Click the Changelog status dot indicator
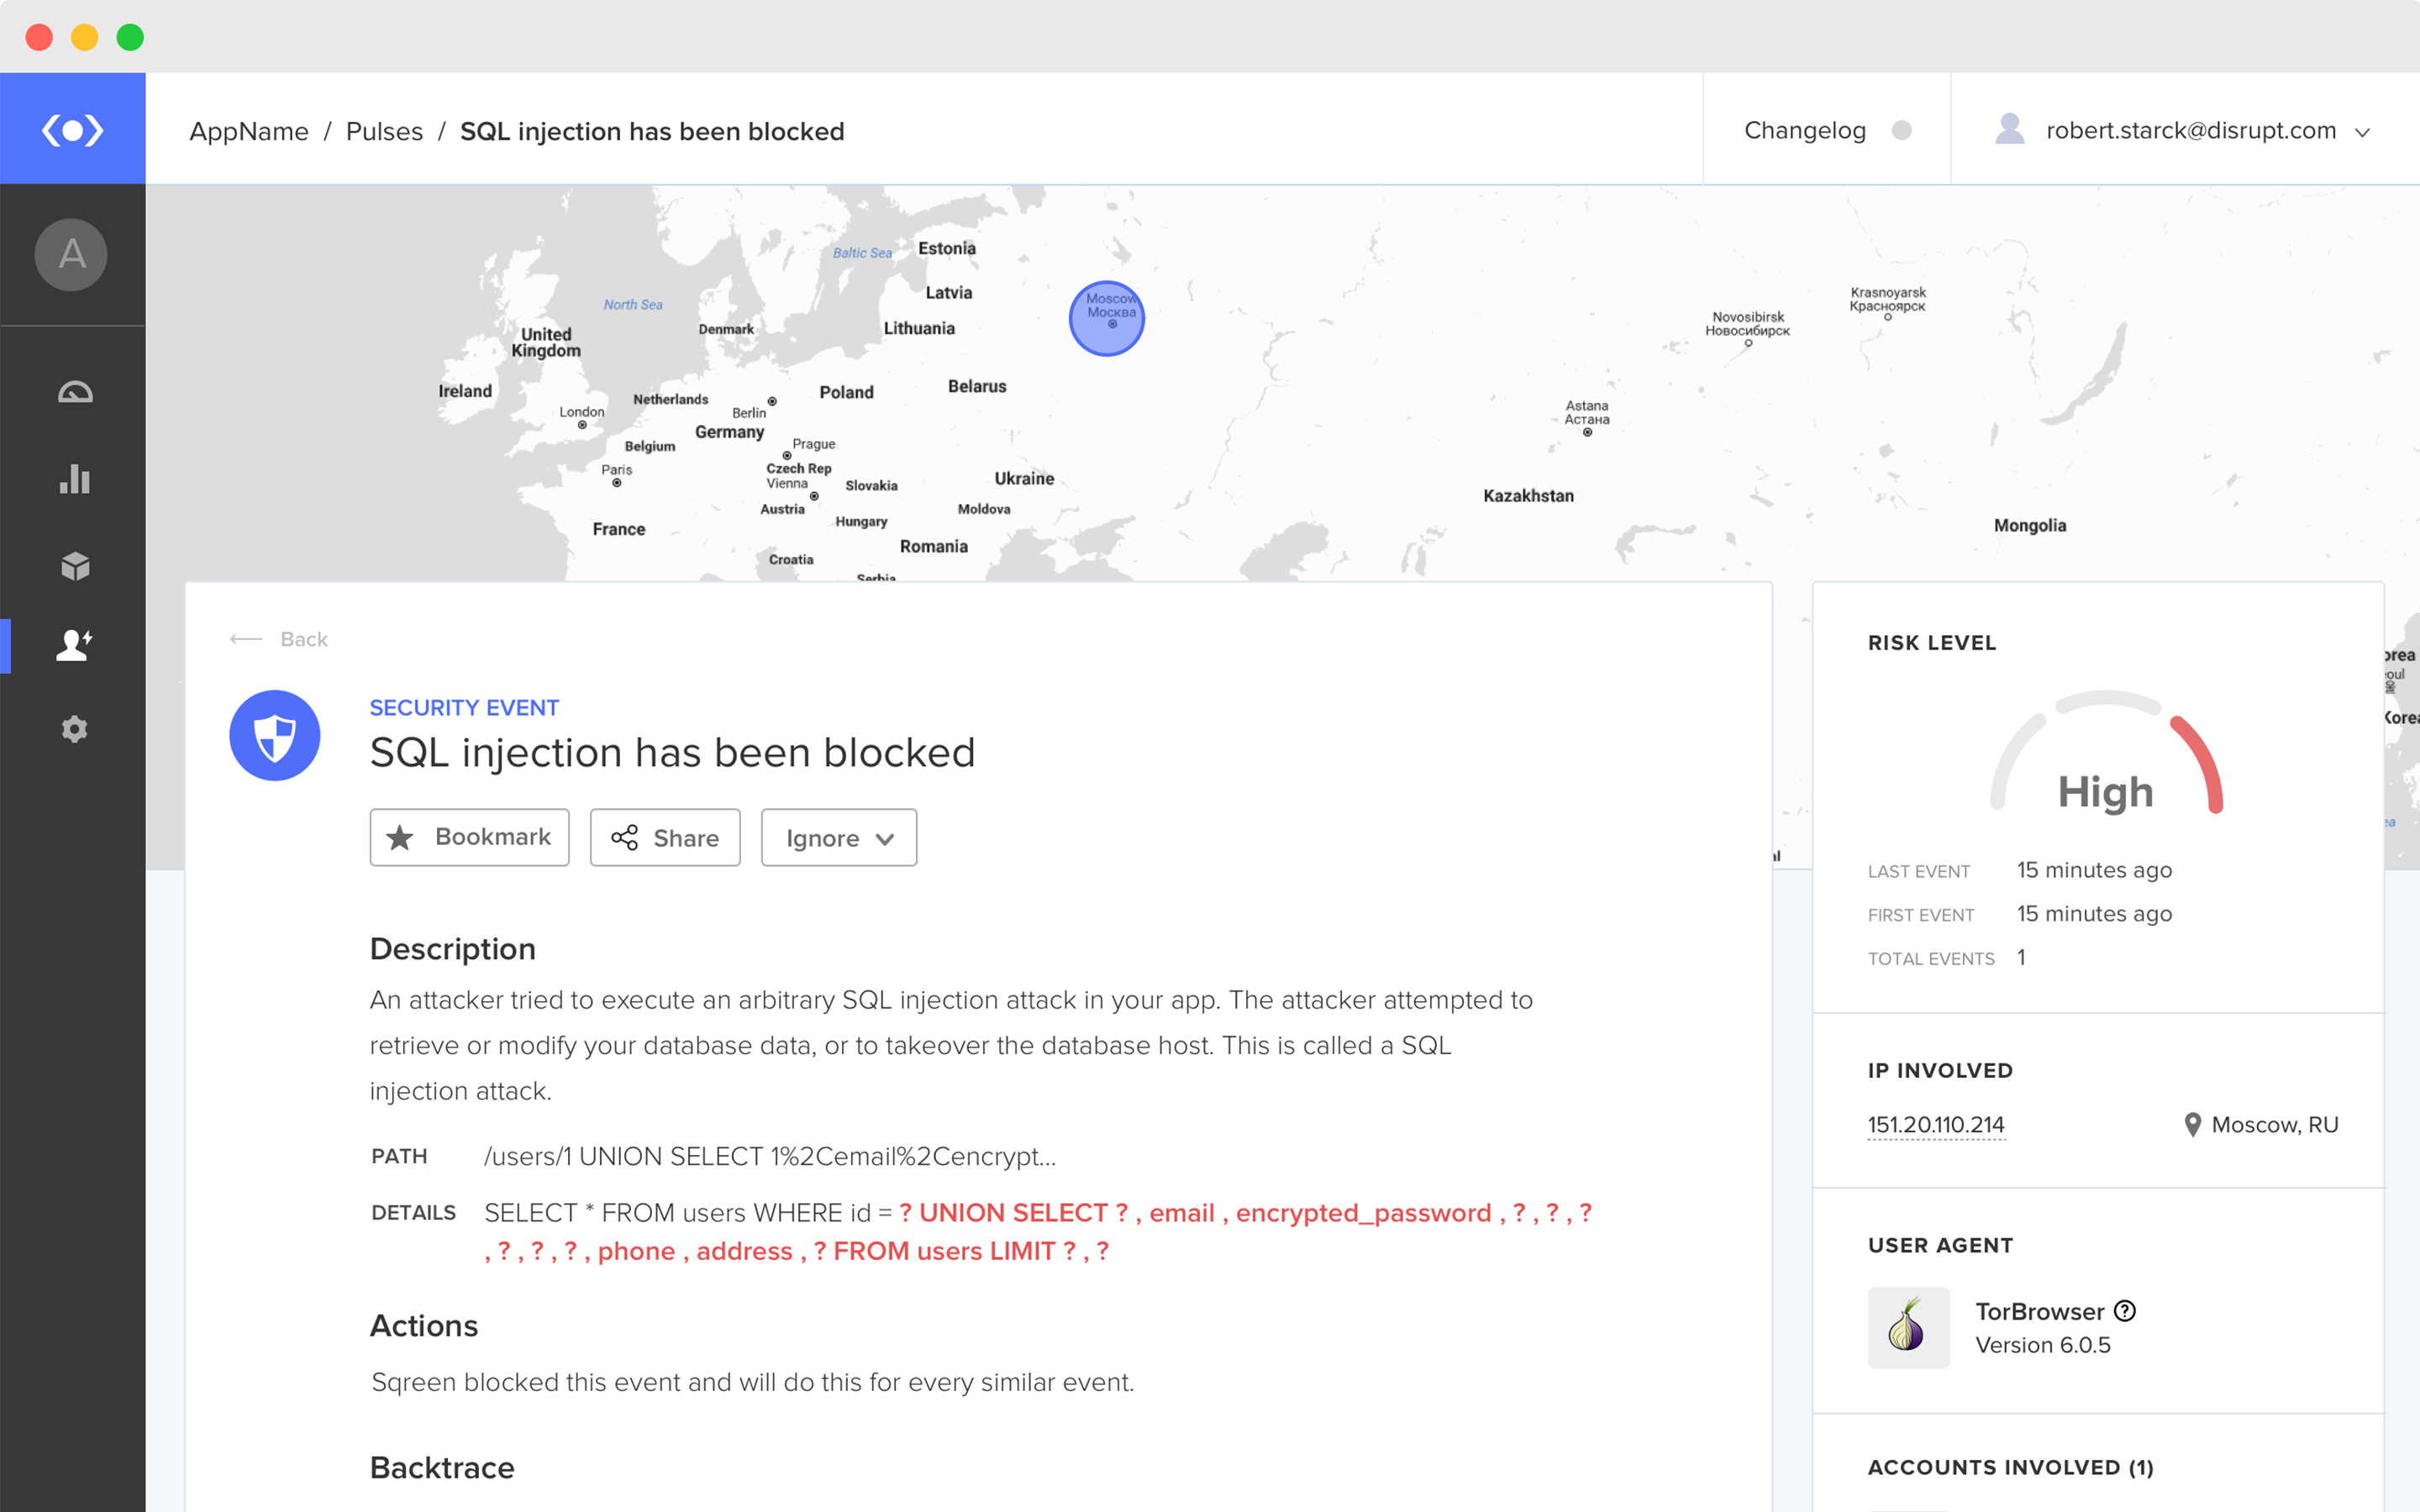Viewport: 2420px width, 1512px height. (1902, 131)
